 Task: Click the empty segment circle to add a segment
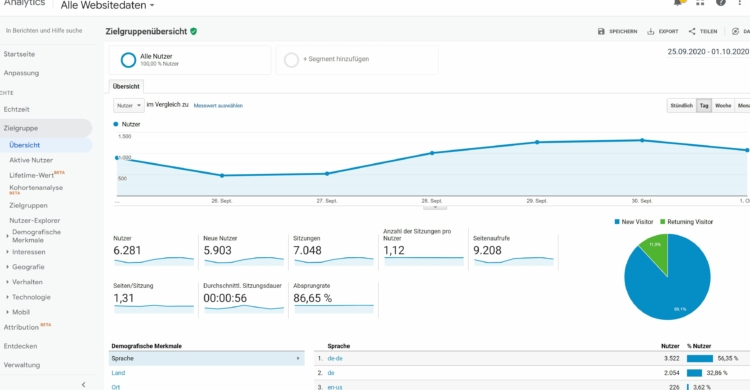(x=291, y=60)
